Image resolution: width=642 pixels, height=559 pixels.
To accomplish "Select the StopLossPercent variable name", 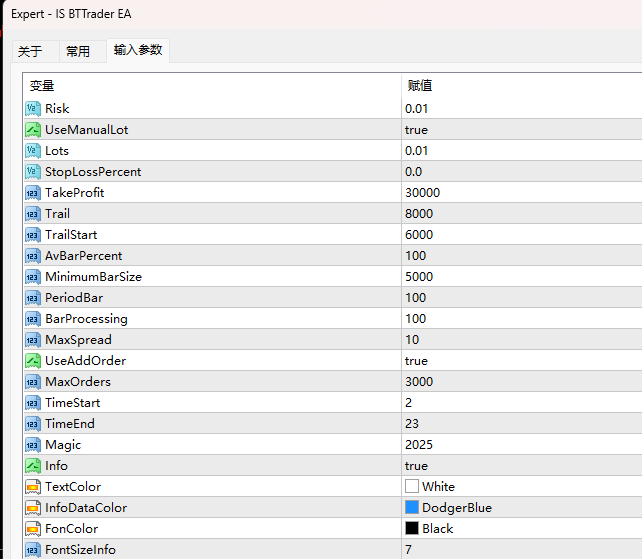I will pyautogui.click(x=93, y=172).
